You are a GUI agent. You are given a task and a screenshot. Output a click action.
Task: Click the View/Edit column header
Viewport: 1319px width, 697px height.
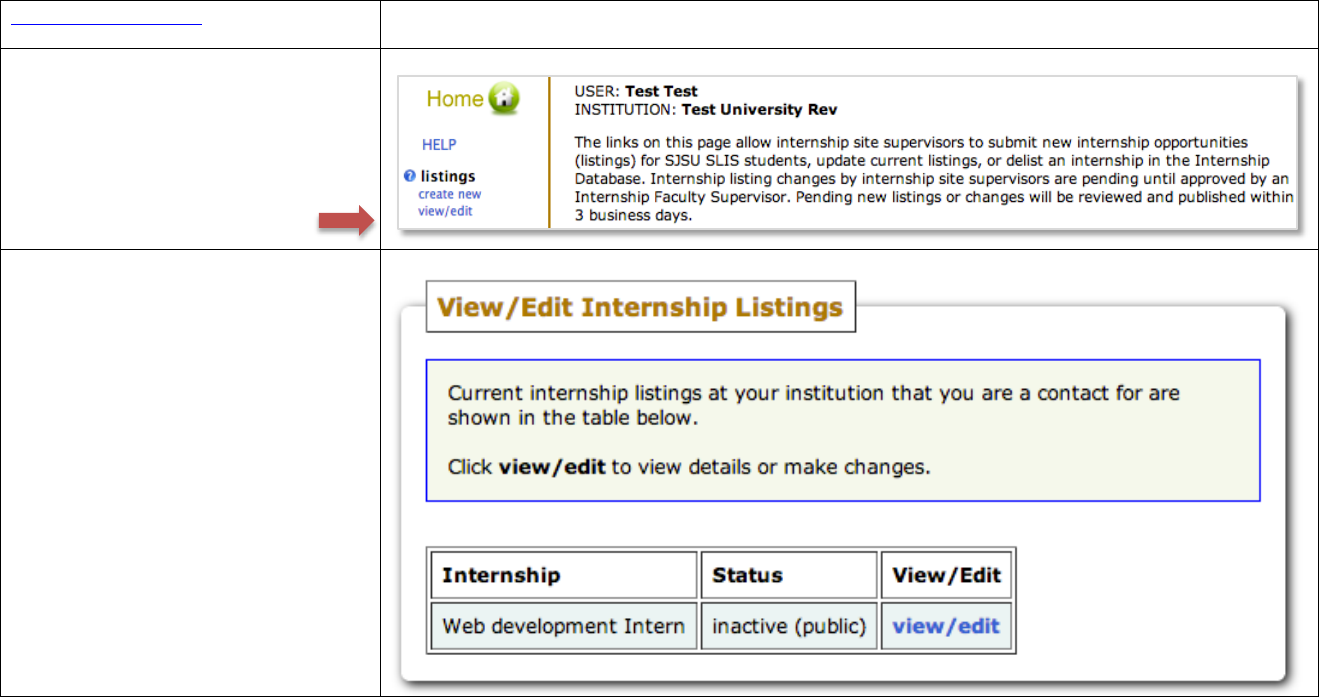pos(946,576)
